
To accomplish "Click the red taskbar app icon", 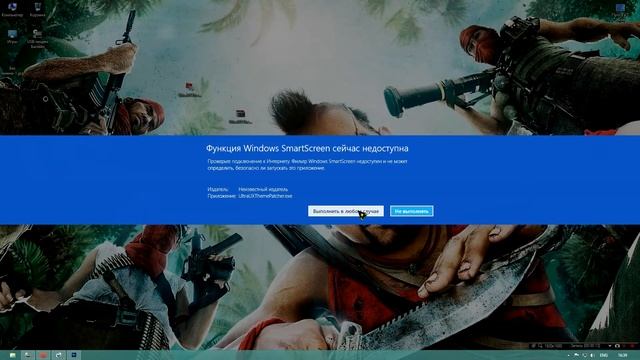I will 43,355.
